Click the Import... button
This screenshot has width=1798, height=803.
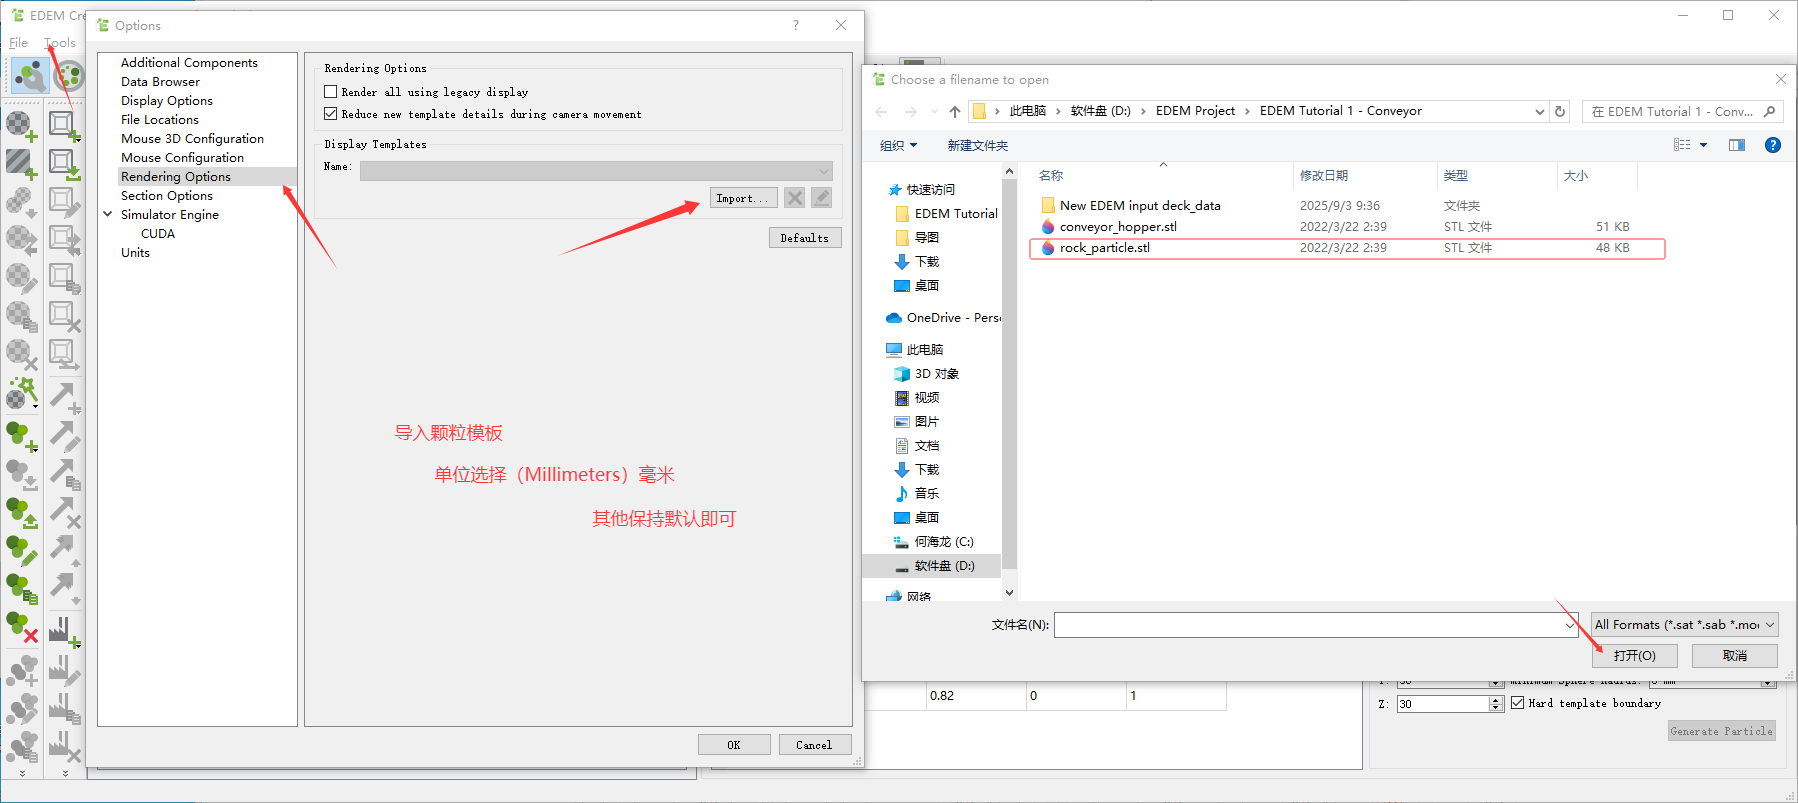pyautogui.click(x=743, y=198)
